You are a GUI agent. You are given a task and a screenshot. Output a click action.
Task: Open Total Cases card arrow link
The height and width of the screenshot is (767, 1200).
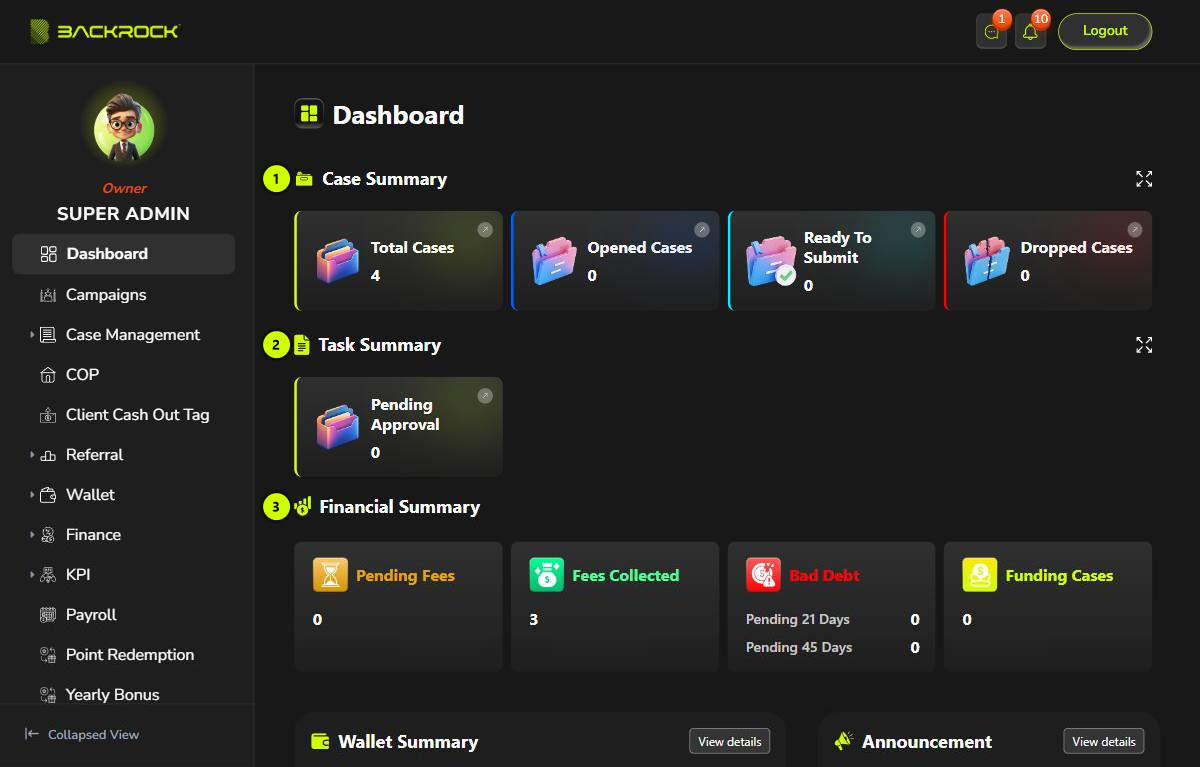click(485, 230)
